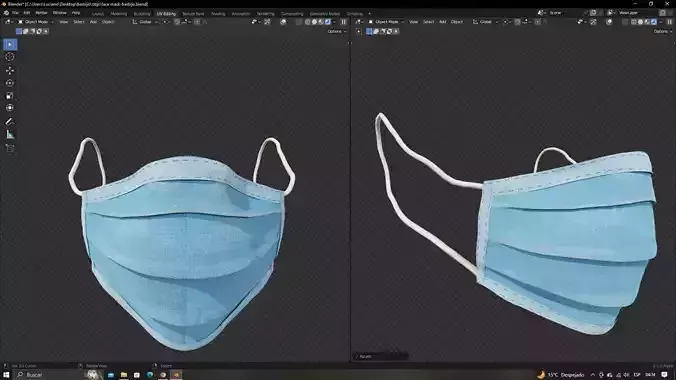Open Add menu in right viewport header
The image size is (676, 380).
click(442, 22)
